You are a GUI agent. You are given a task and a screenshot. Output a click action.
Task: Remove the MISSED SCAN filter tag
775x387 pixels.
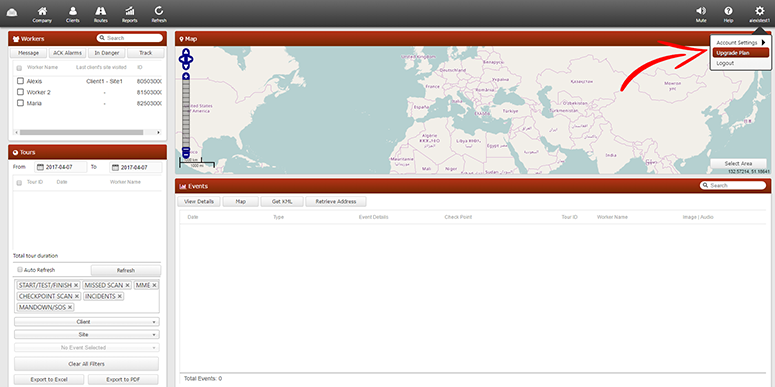[128, 286]
